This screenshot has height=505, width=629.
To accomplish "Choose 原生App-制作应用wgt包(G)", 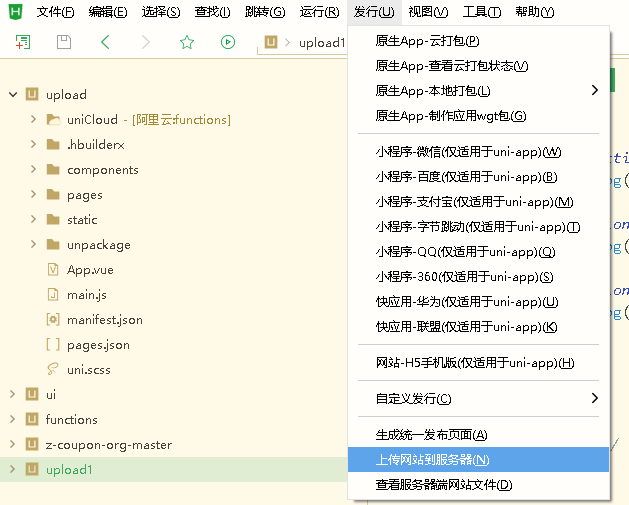I will point(478,116).
